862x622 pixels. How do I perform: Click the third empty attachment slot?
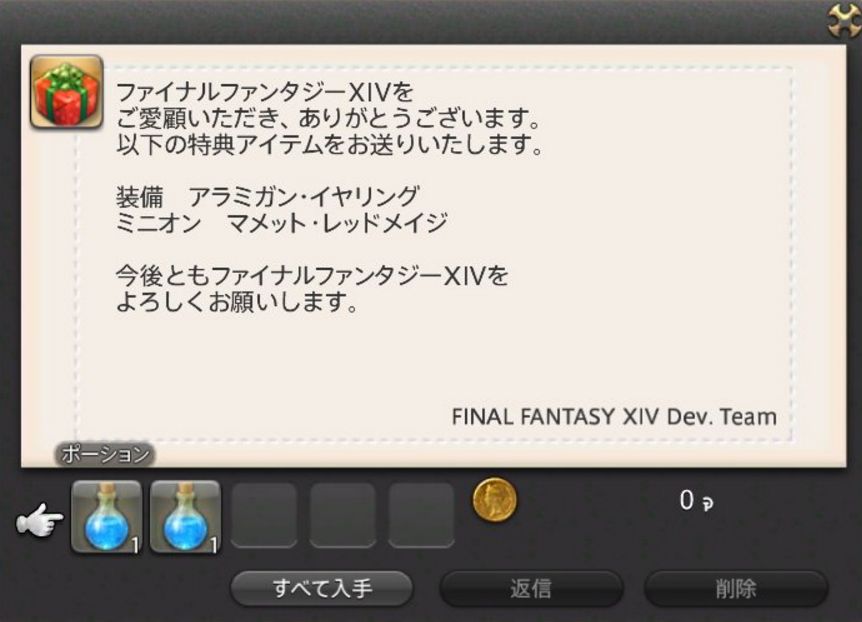[264, 515]
